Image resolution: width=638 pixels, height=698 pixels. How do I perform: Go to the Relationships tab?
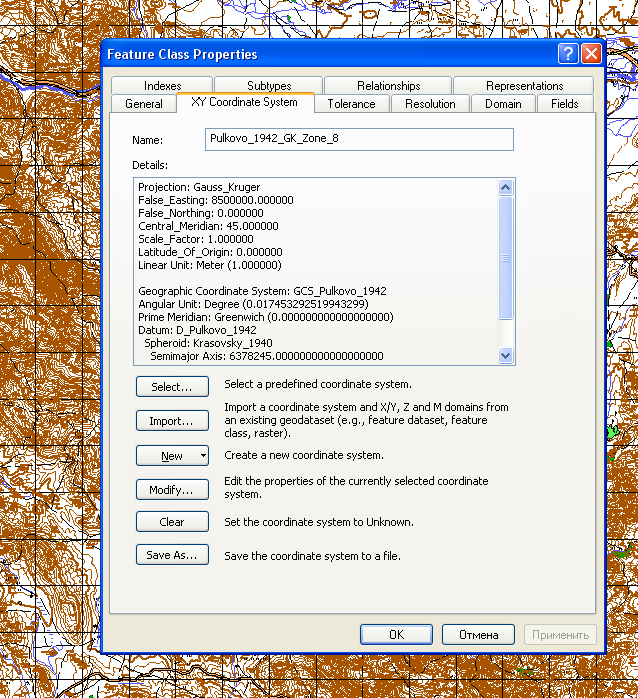[388, 85]
